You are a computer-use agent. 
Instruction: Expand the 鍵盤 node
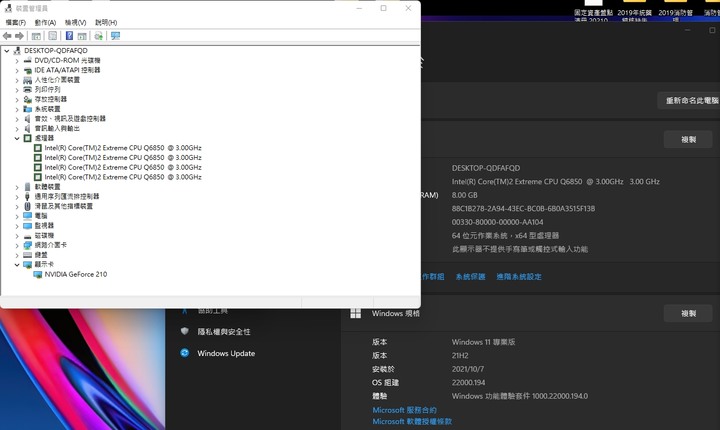(17, 255)
